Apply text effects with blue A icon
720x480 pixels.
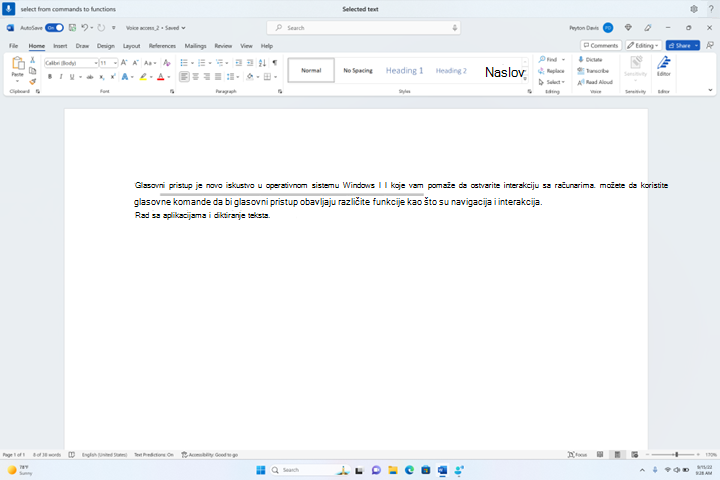125,77
